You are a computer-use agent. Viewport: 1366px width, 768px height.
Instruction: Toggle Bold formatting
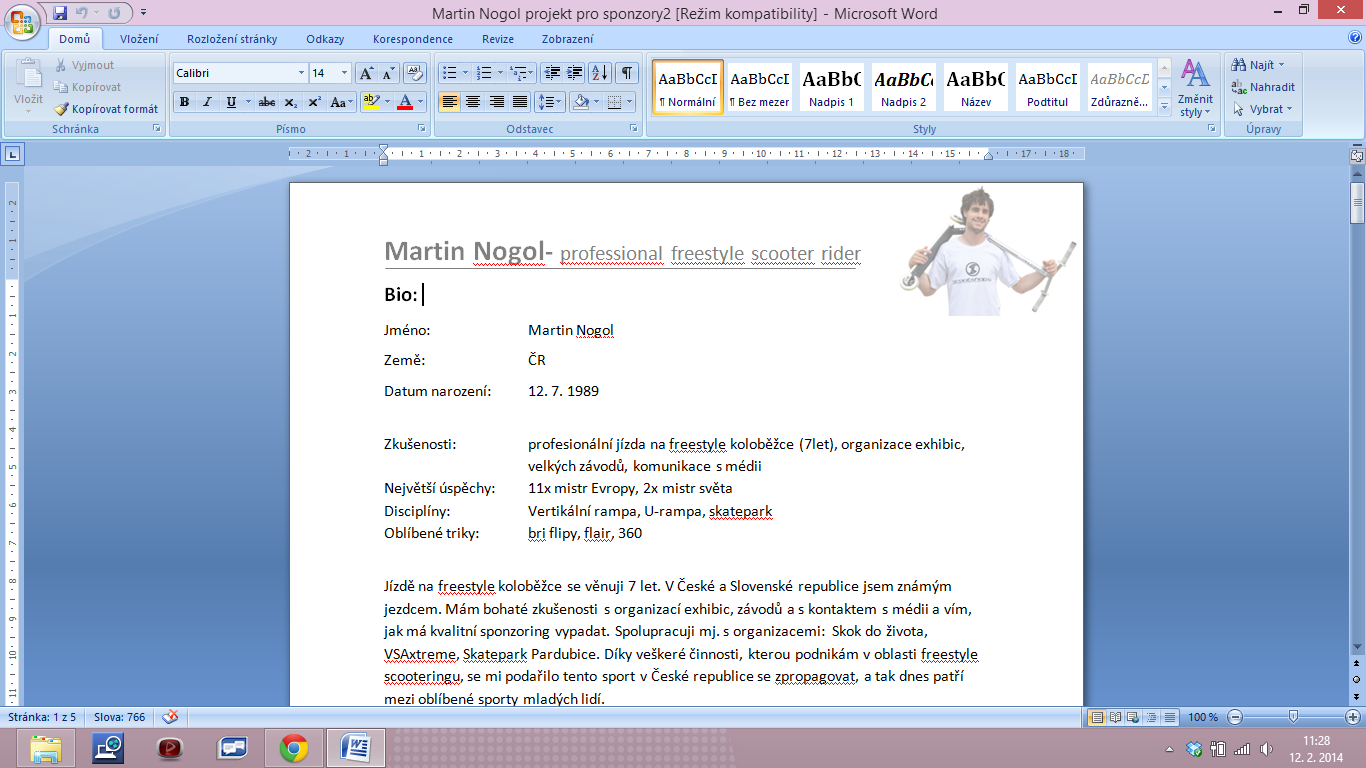tap(184, 102)
